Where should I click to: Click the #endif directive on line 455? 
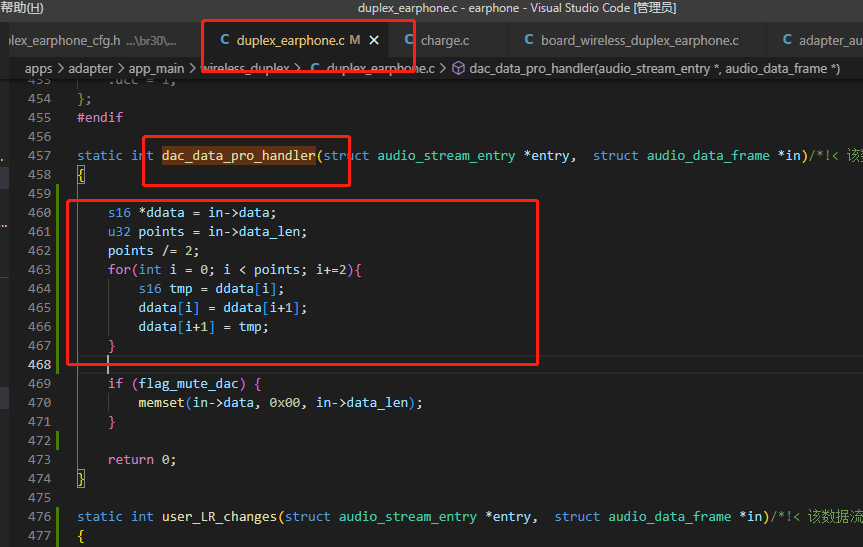tap(100, 117)
